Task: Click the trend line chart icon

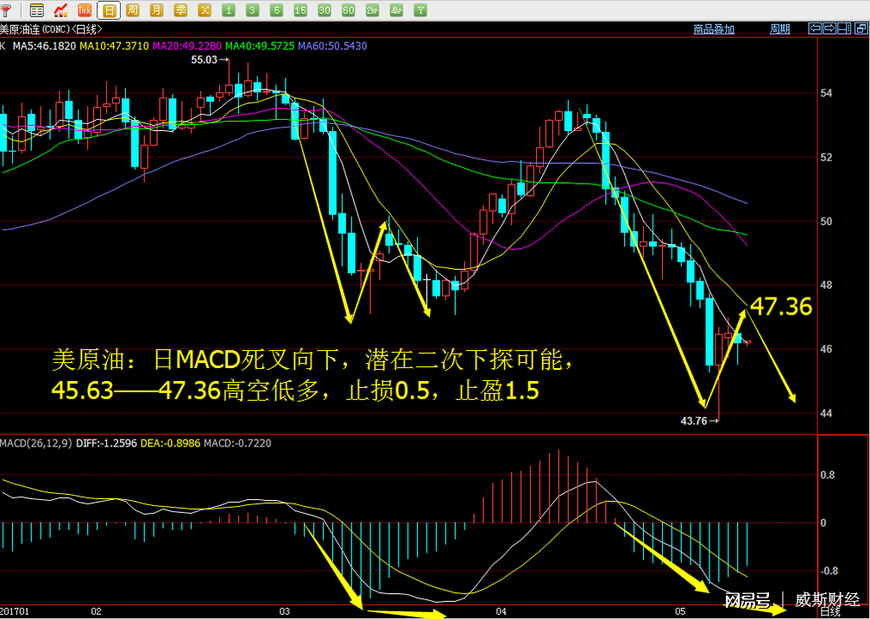Action: click(x=59, y=9)
